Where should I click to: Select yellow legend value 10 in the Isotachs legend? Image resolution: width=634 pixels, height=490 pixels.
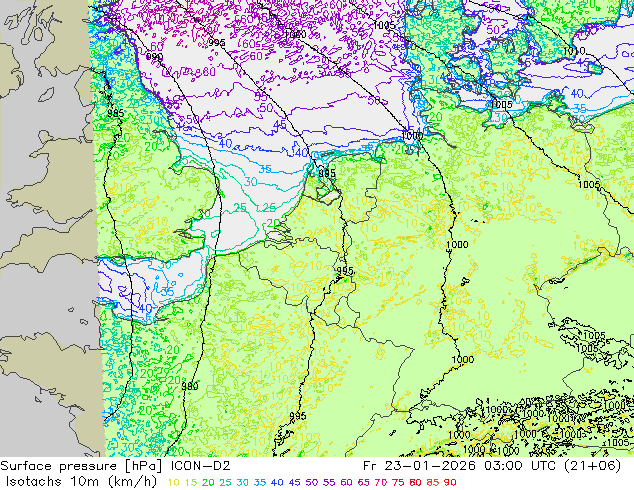pos(173,482)
